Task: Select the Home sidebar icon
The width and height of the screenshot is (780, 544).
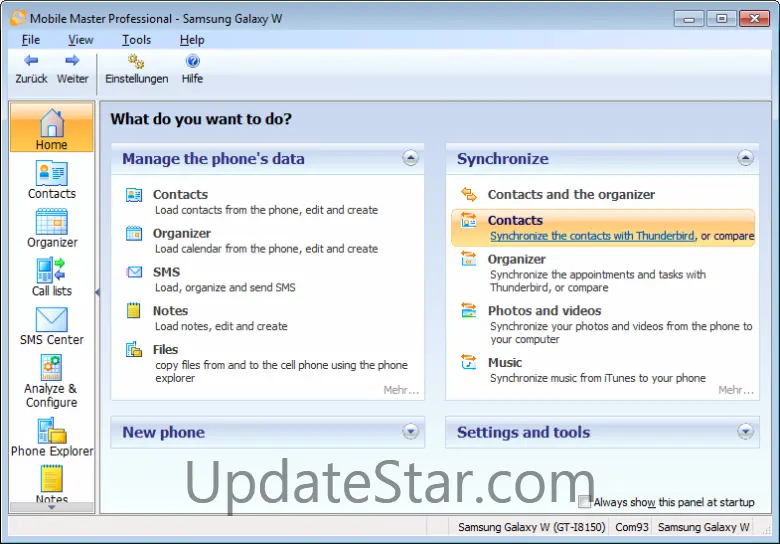Action: point(52,128)
